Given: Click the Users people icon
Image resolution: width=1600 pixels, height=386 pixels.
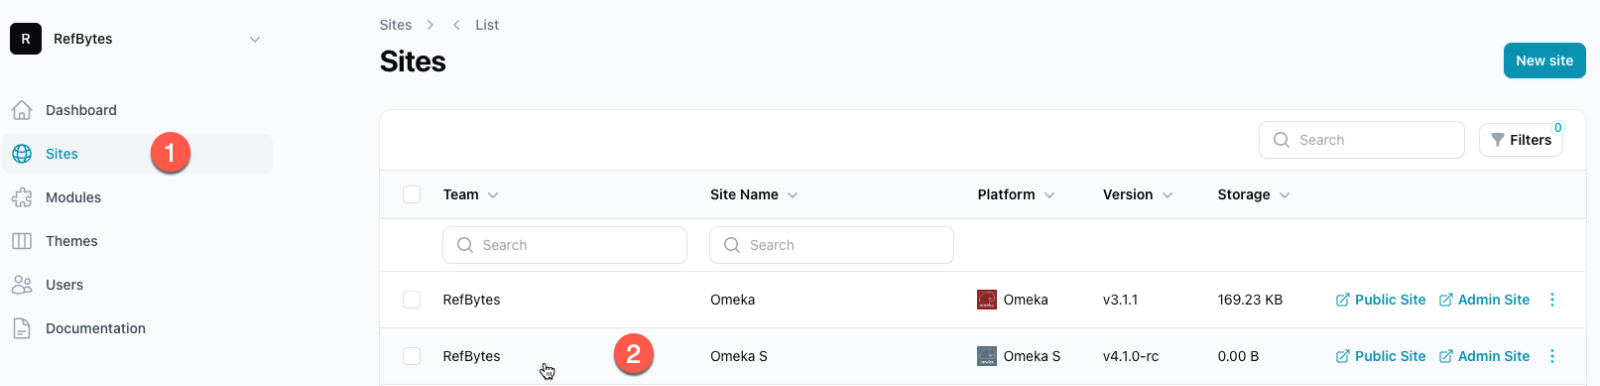Looking at the screenshot, I should pyautogui.click(x=22, y=285).
